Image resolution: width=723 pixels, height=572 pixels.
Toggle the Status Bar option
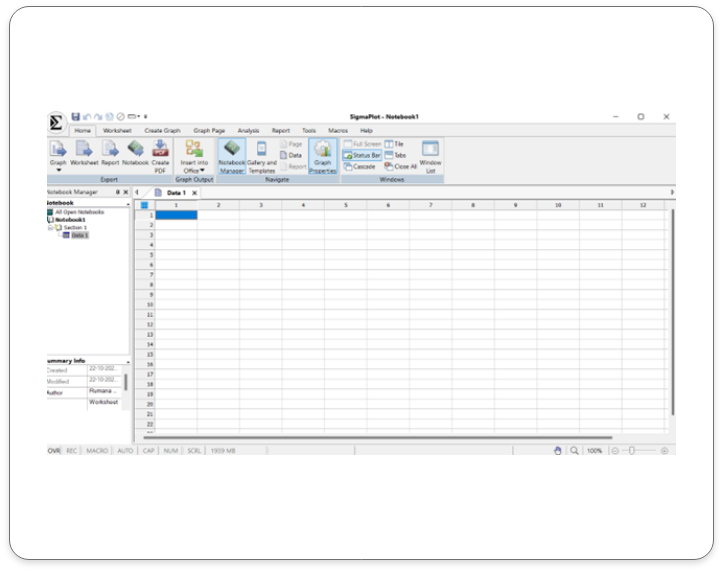coord(361,155)
